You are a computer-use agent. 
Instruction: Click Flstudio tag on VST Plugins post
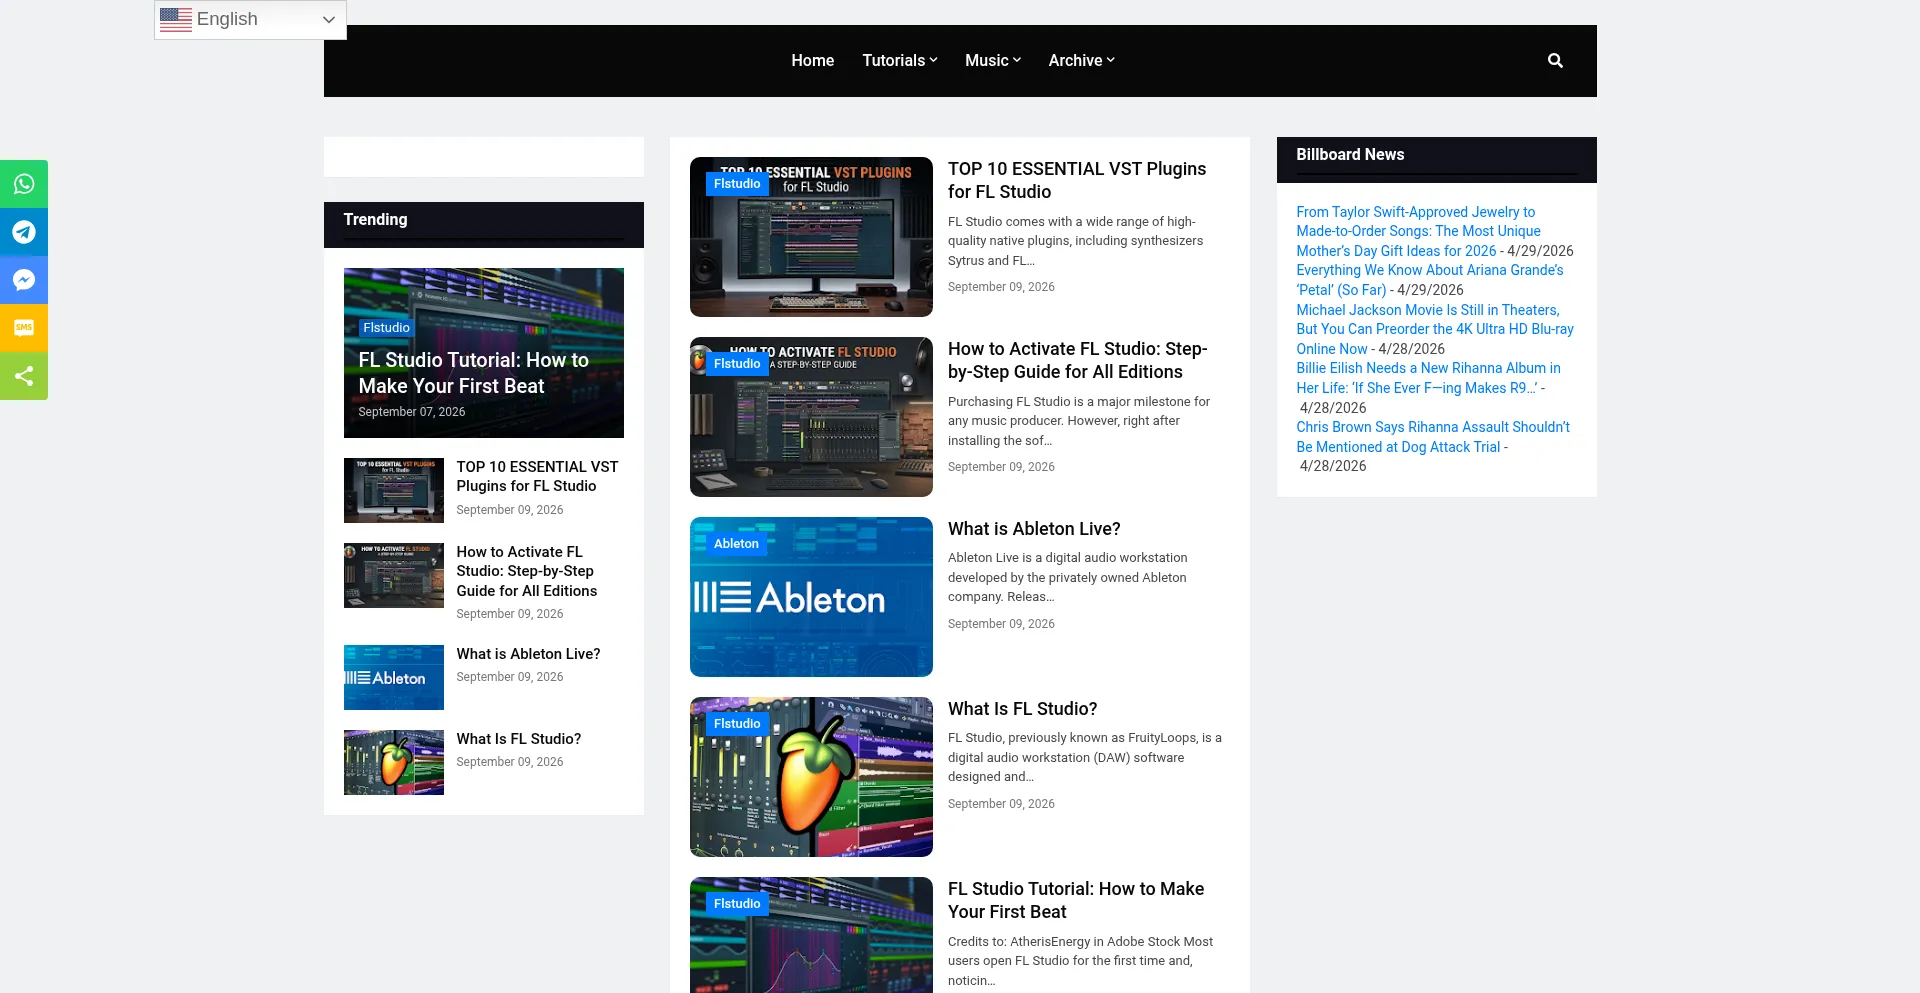tap(737, 184)
